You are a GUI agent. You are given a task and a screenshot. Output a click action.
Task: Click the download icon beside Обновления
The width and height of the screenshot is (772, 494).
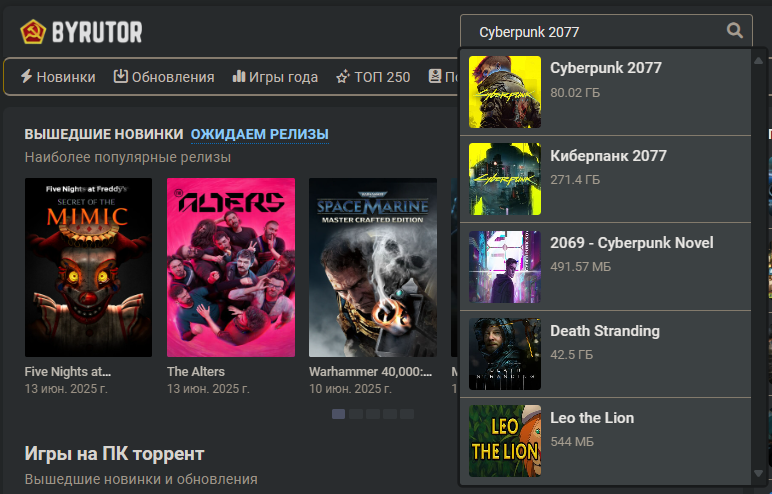[x=121, y=76]
